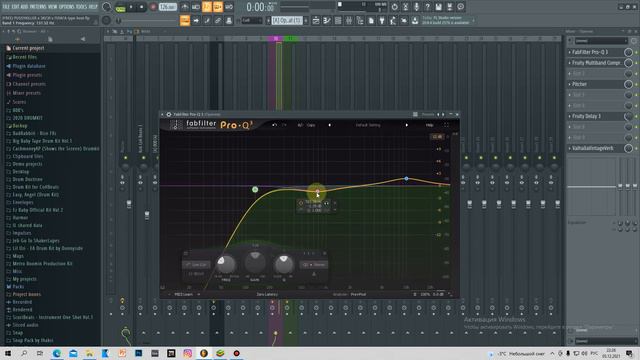Open the ADD menu
640x360 pixels.
pos(24,7)
